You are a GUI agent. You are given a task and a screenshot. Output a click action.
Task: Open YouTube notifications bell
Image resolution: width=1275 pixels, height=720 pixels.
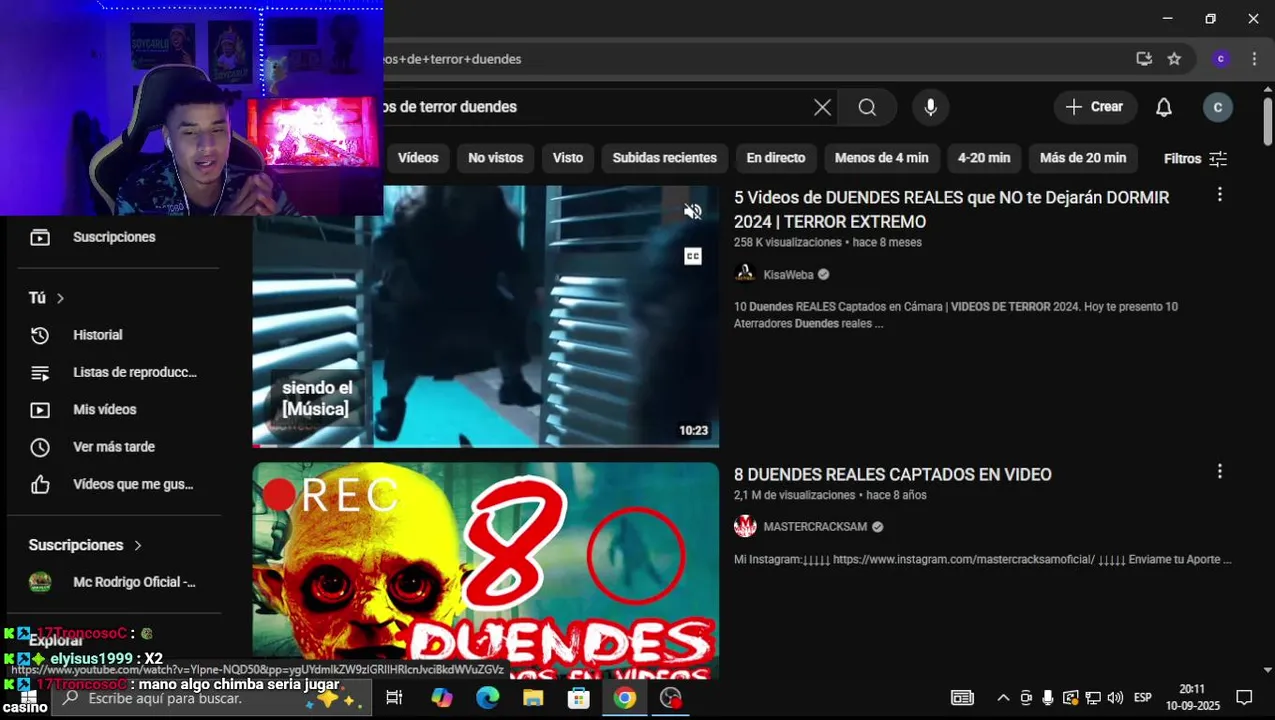[1164, 107]
